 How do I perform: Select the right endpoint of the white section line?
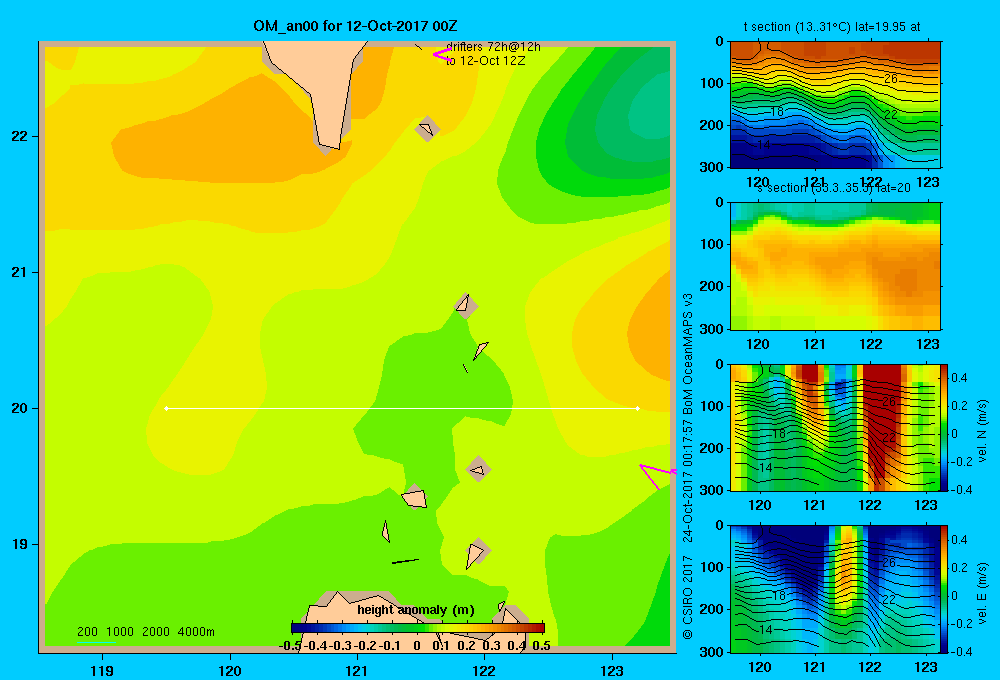(x=637, y=408)
